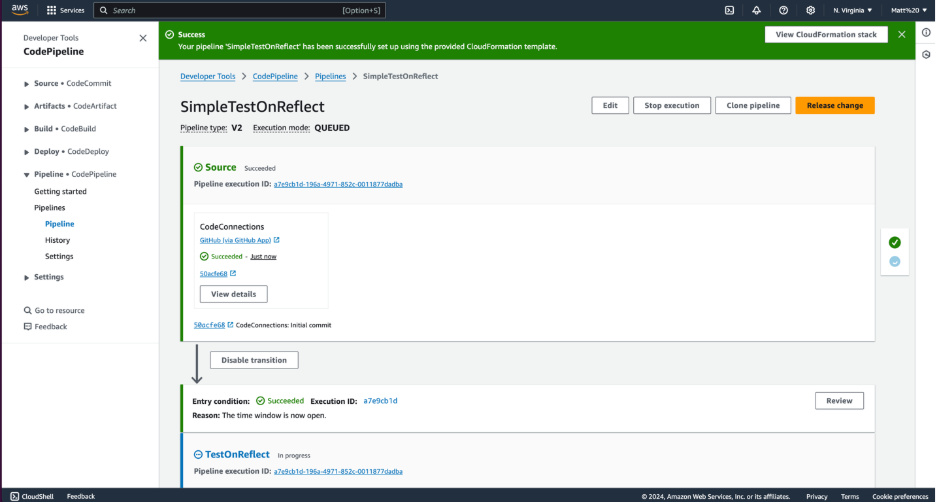Open TestOnReflect stage pipeline execution ID link
Screen dimensions: 936x502
click(338, 472)
